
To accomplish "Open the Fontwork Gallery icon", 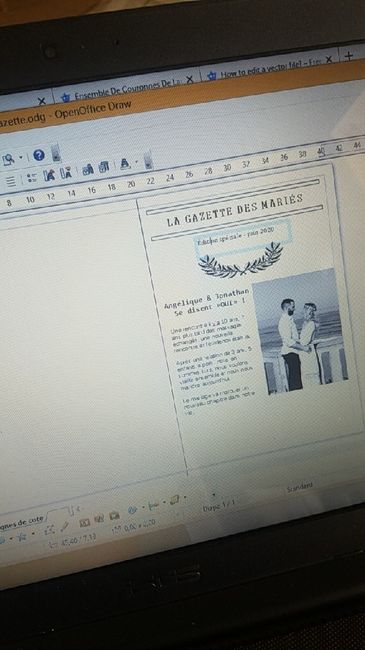I will [84, 523].
